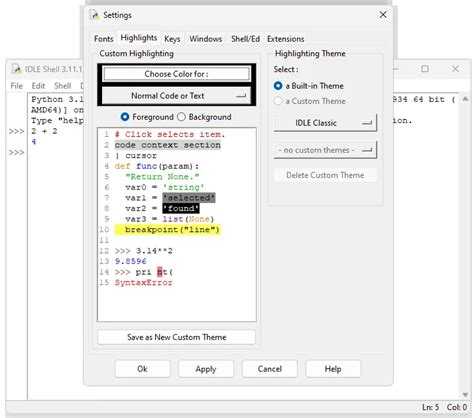Select the '# Click selects item.' comment sample
Viewport: 474px width, 418px height.
(170, 134)
